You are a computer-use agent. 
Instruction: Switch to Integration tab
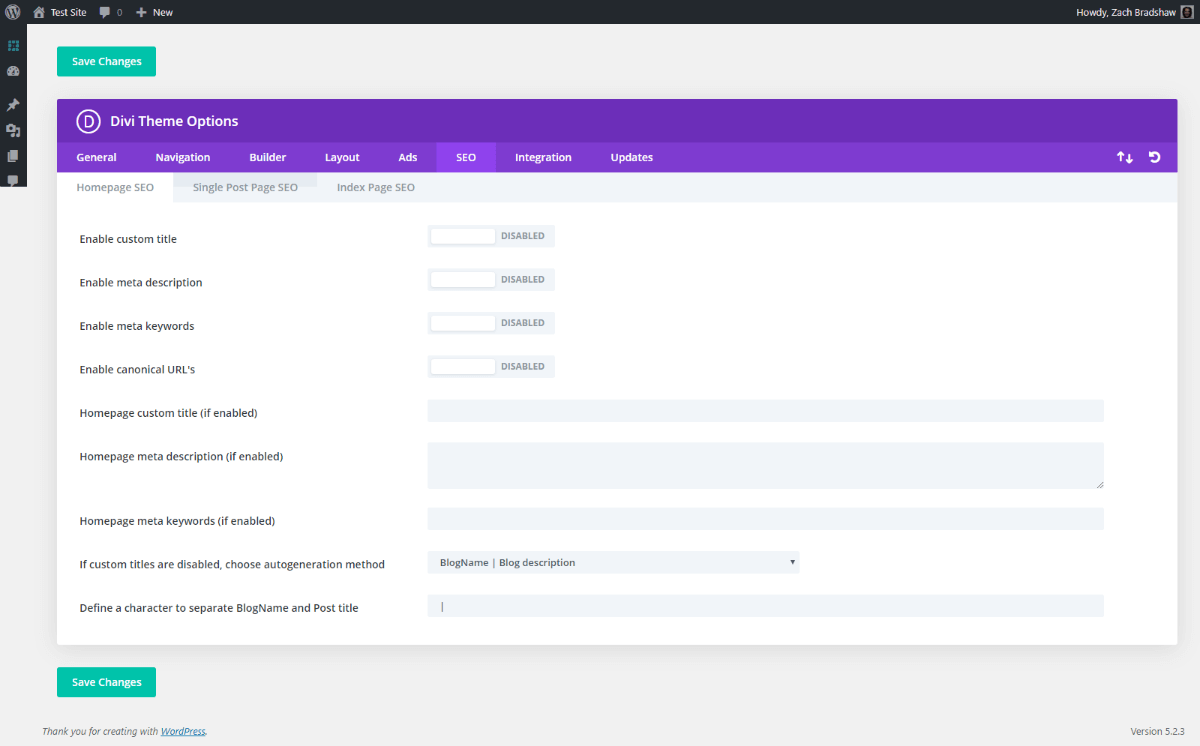pos(543,157)
